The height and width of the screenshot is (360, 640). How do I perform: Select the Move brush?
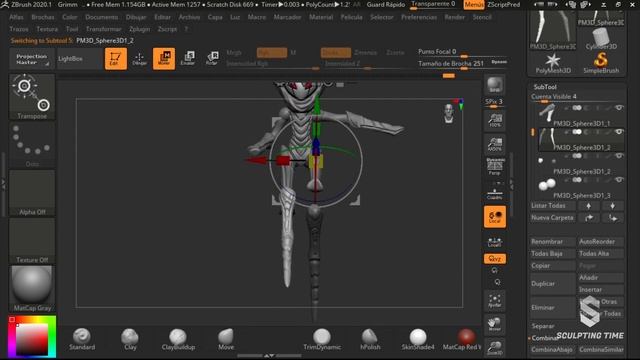pos(226,339)
